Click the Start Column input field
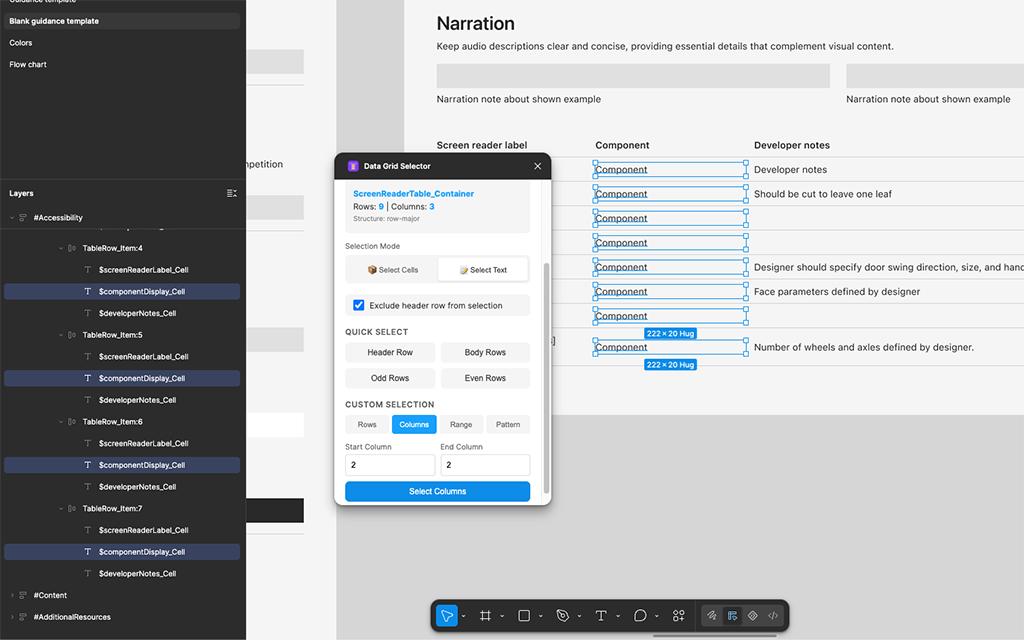 [x=390, y=465]
